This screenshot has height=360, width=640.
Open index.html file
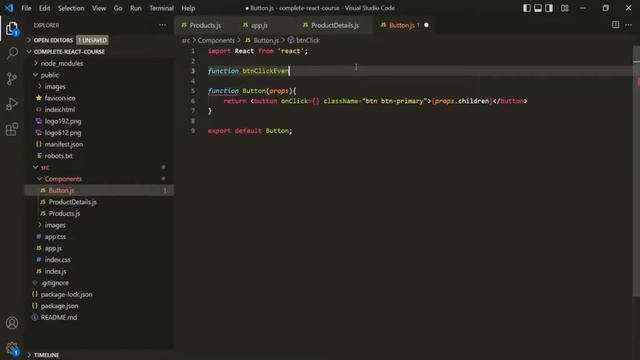pyautogui.click(x=60, y=109)
